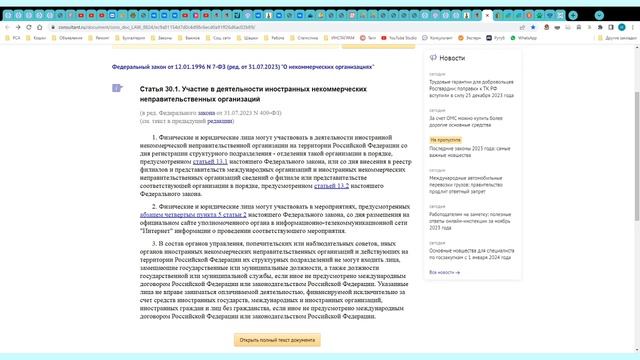Open news 'Последние законы 2023 года'
This screenshot has height=360, width=640.
pyautogui.click(x=469, y=152)
